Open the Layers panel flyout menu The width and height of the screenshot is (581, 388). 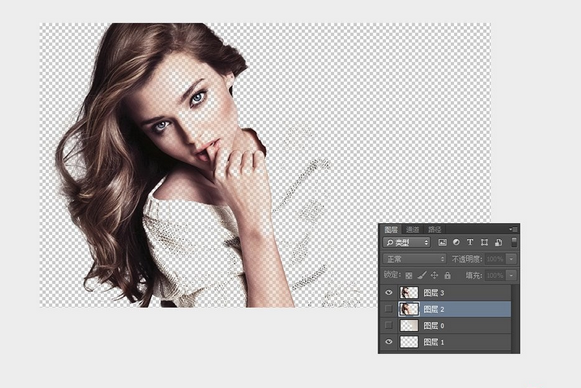(x=514, y=229)
